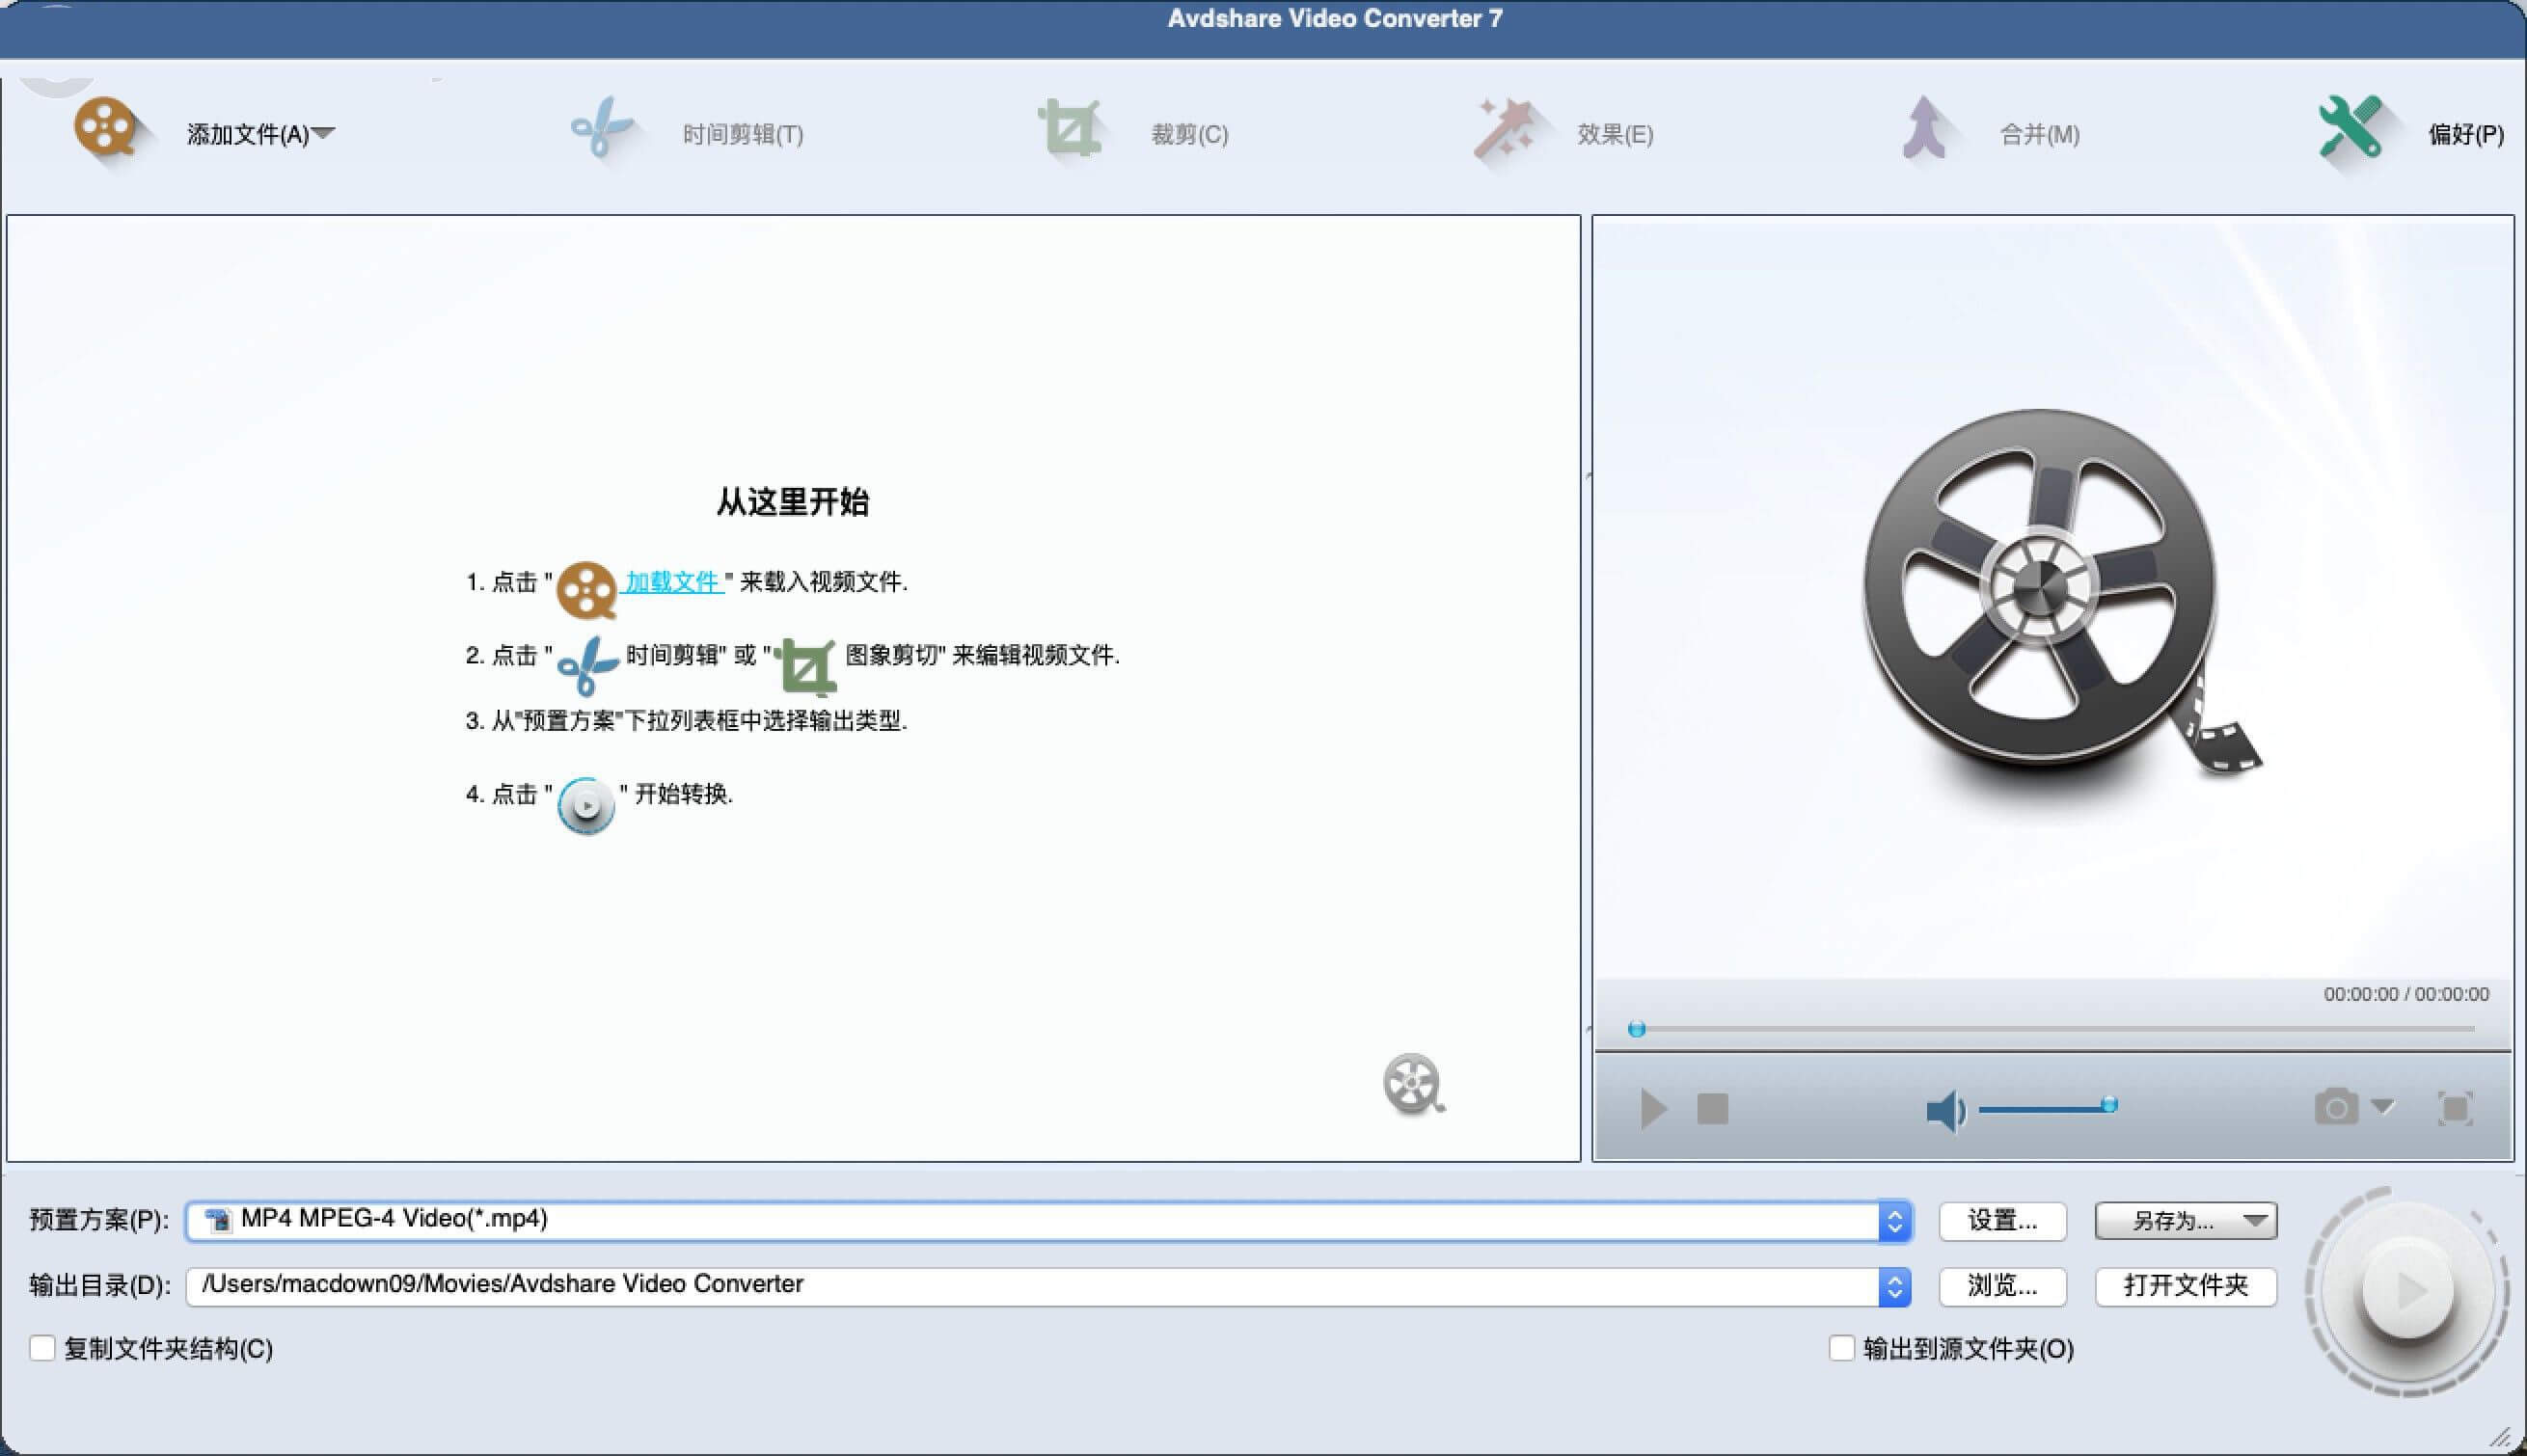Enable 输出到源文件夹(O) checkbox

[x=1841, y=1348]
